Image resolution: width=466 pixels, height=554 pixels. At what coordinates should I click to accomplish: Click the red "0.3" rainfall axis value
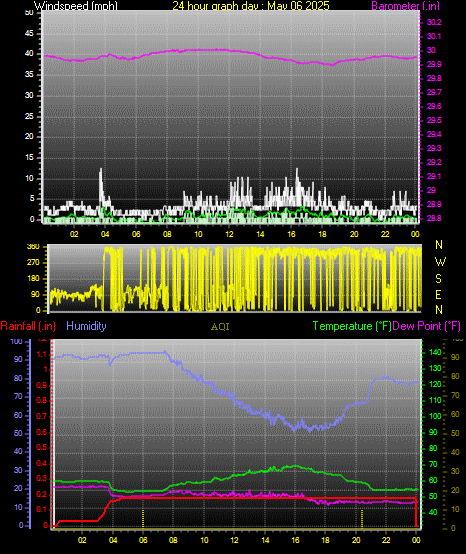[42, 478]
